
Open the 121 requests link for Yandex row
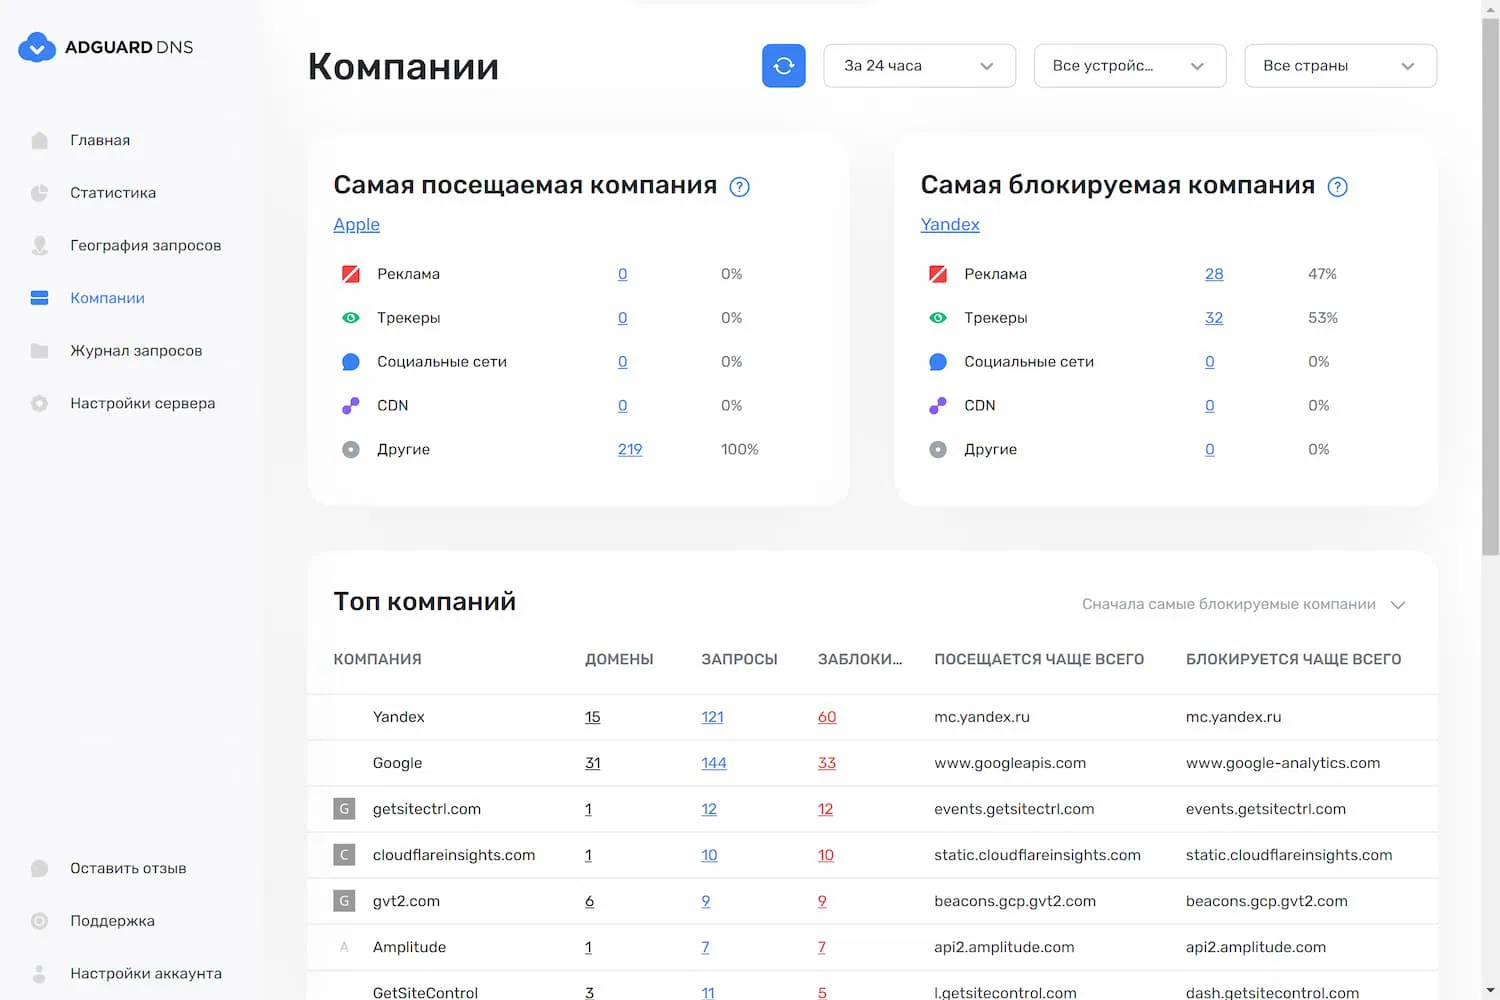pos(712,717)
